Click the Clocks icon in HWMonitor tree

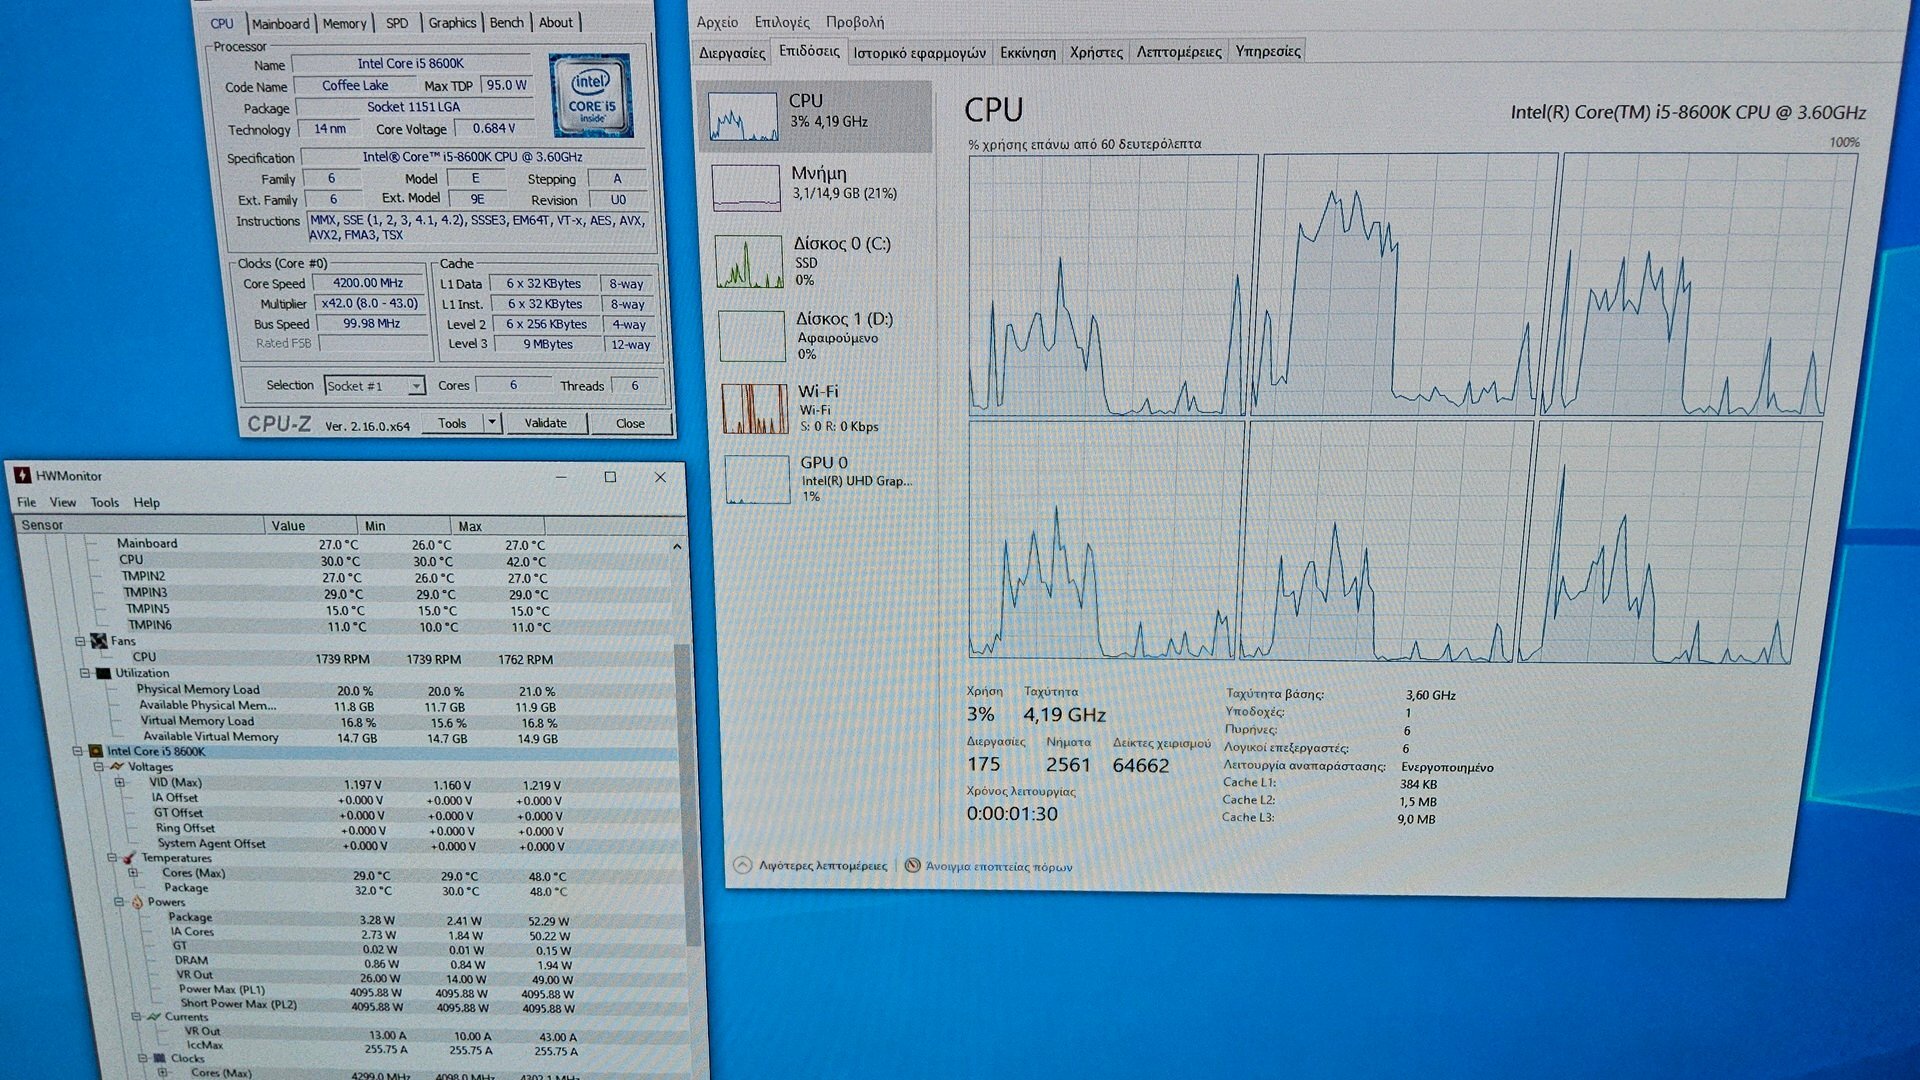(160, 1058)
